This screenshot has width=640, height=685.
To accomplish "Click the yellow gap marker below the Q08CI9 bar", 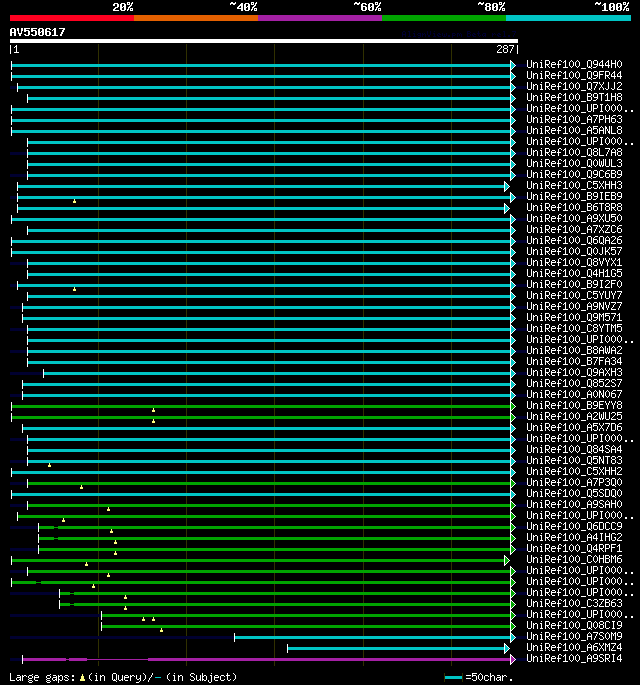I will 162,630.
